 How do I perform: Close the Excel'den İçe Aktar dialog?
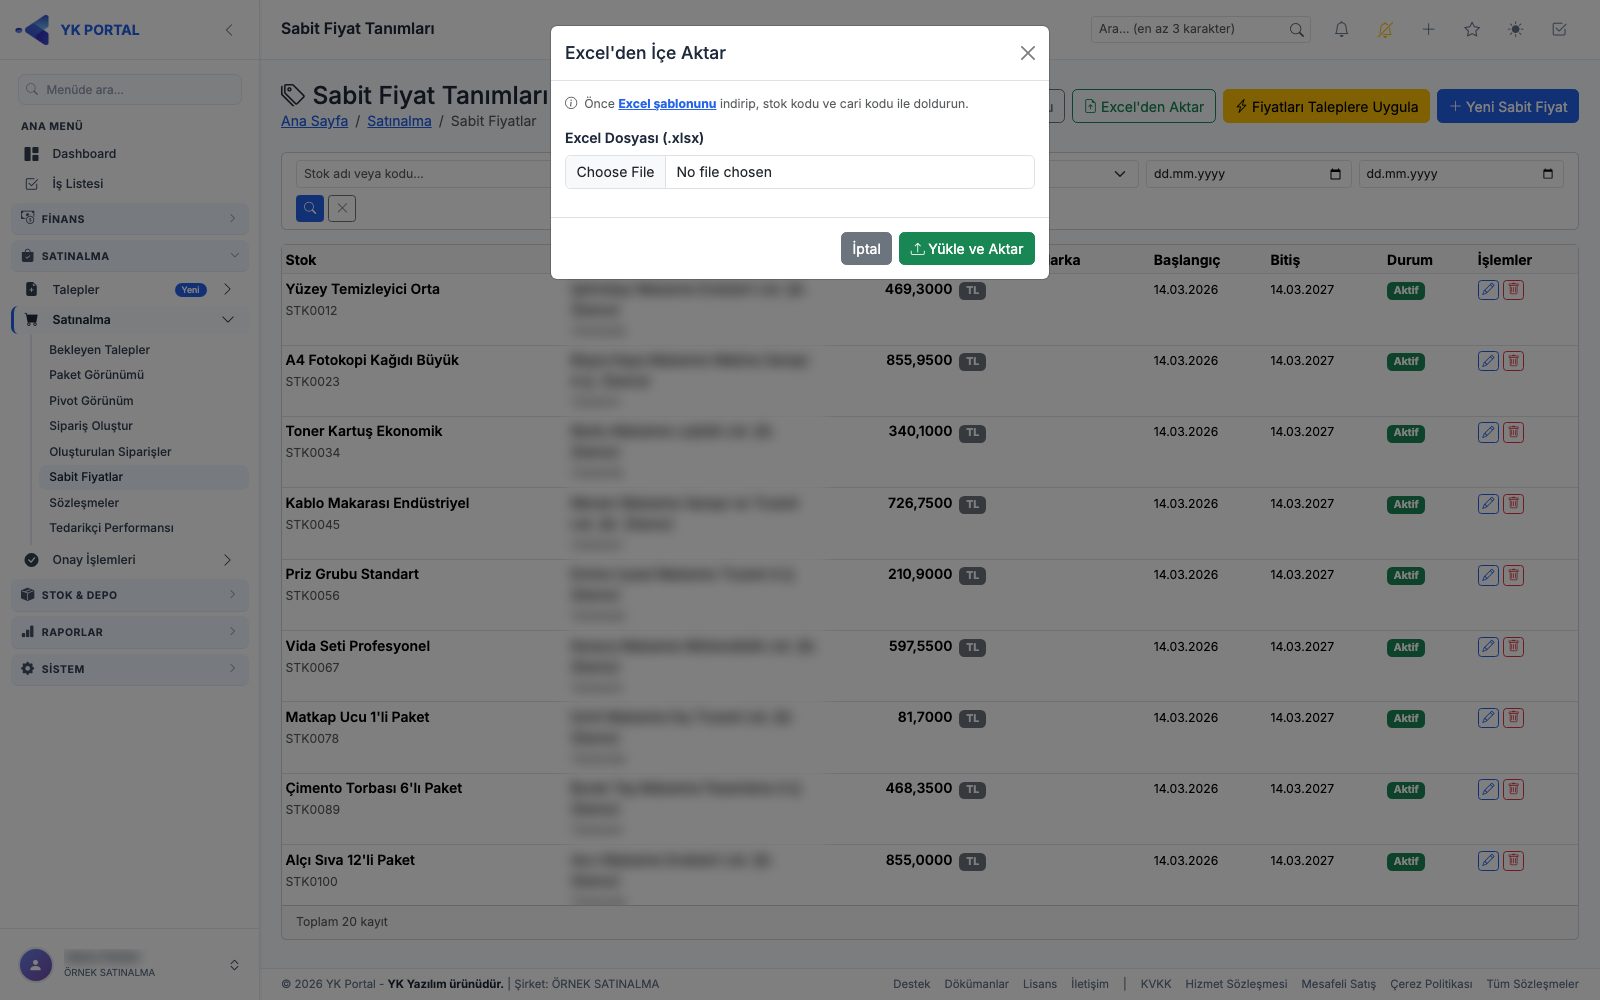1027,53
